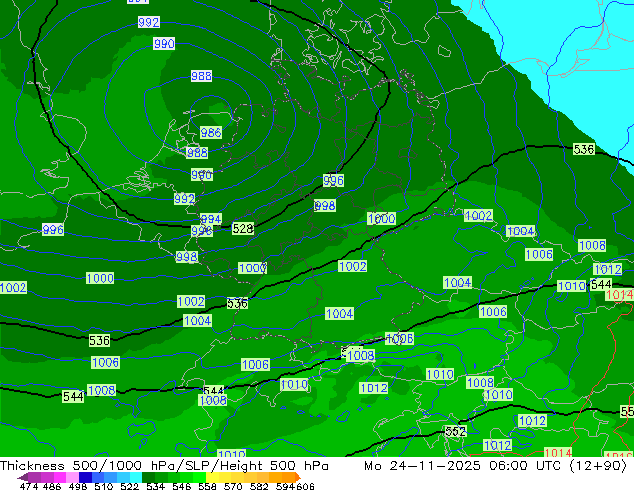Click the legend value 510
This screenshot has width=634, height=490.
click(104, 486)
